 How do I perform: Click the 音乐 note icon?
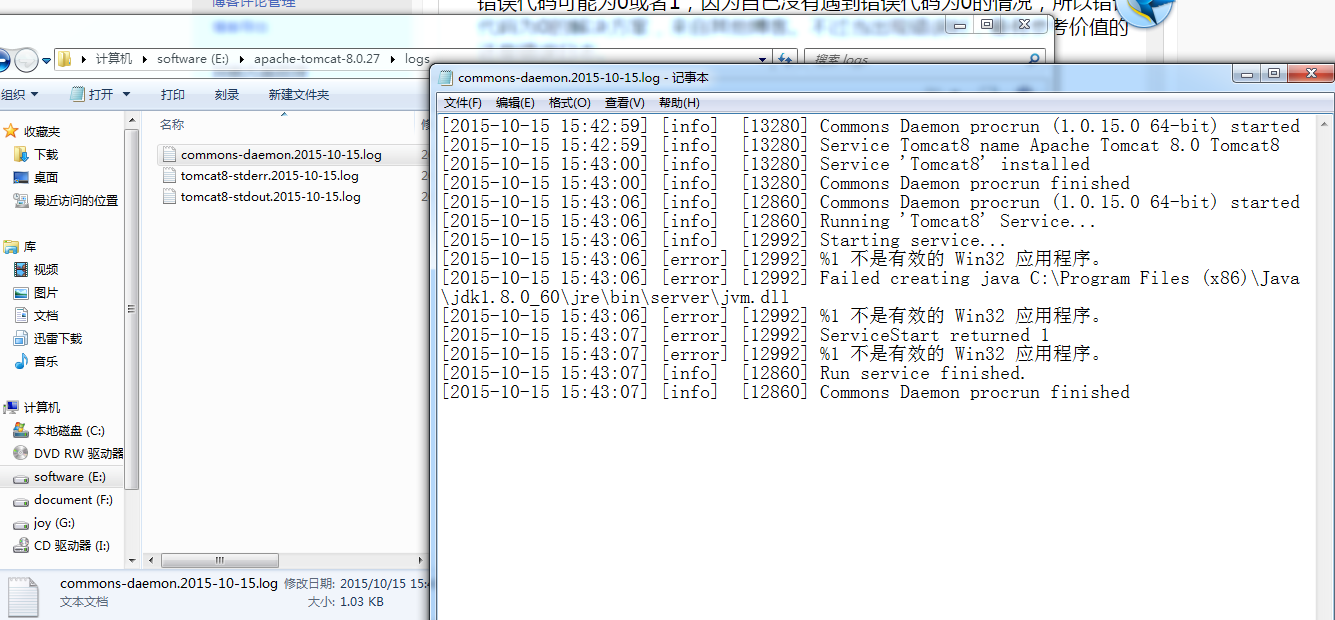21,361
